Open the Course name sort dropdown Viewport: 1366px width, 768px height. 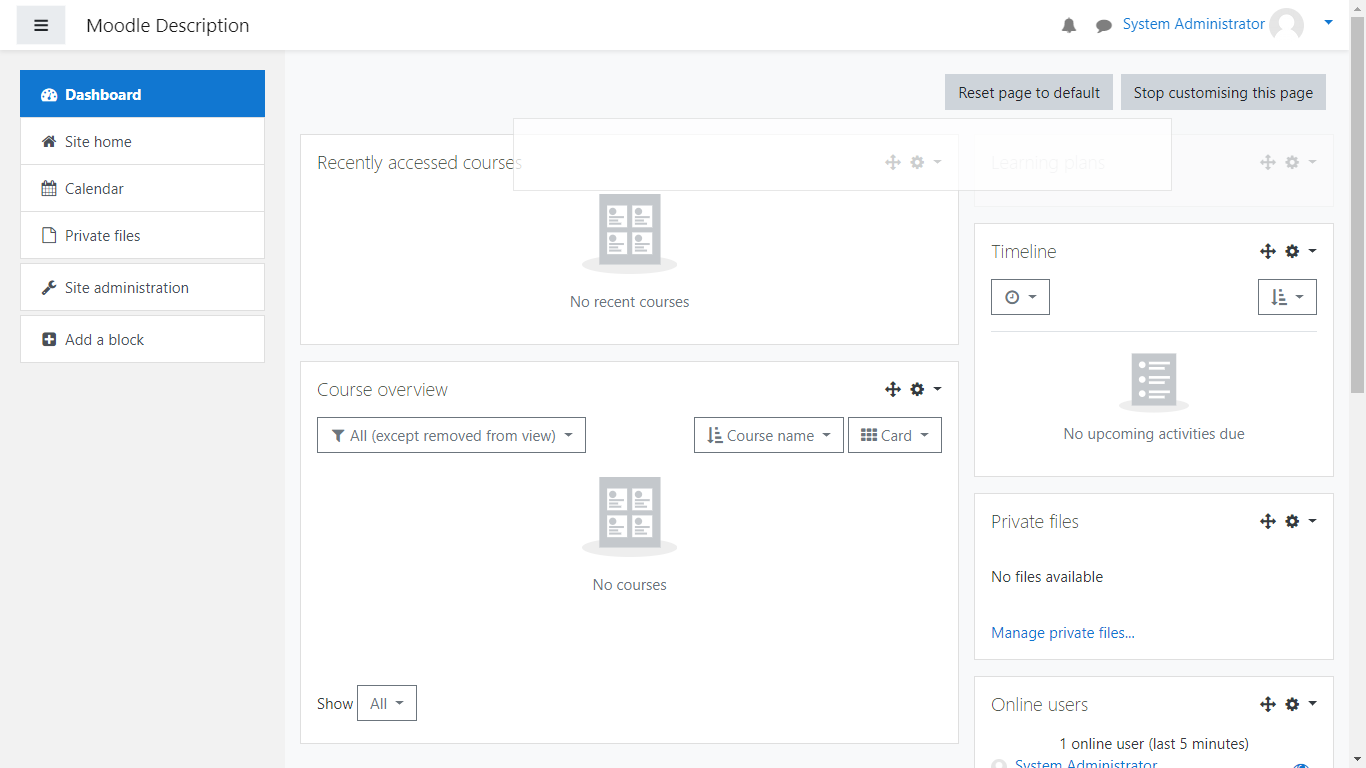tap(768, 435)
